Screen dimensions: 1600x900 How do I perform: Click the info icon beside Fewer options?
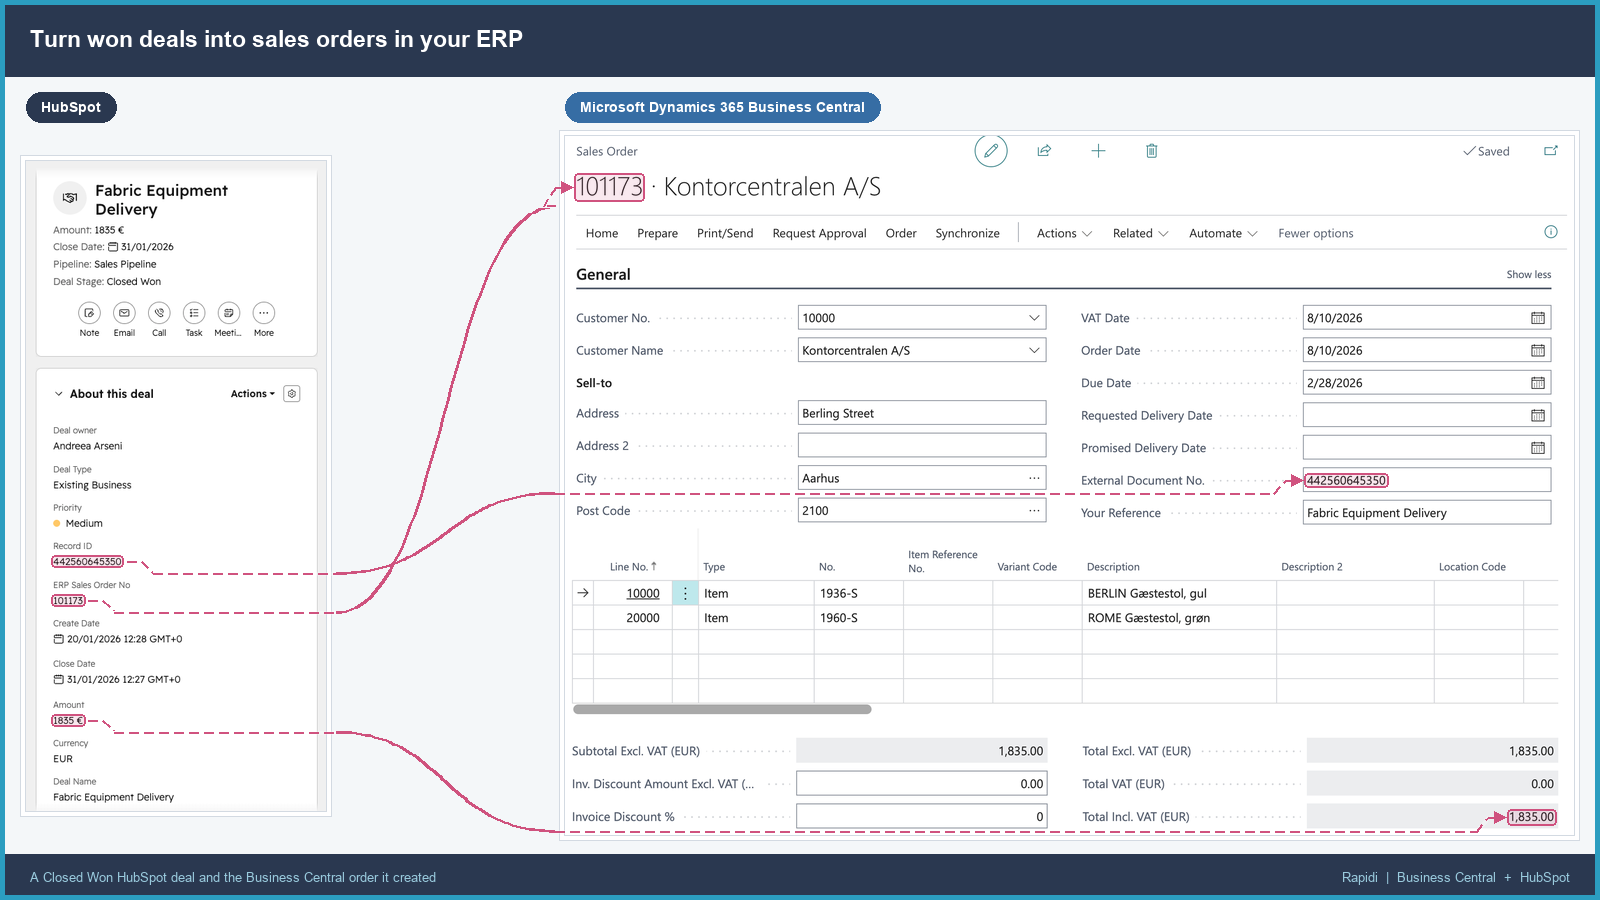pyautogui.click(x=1551, y=232)
